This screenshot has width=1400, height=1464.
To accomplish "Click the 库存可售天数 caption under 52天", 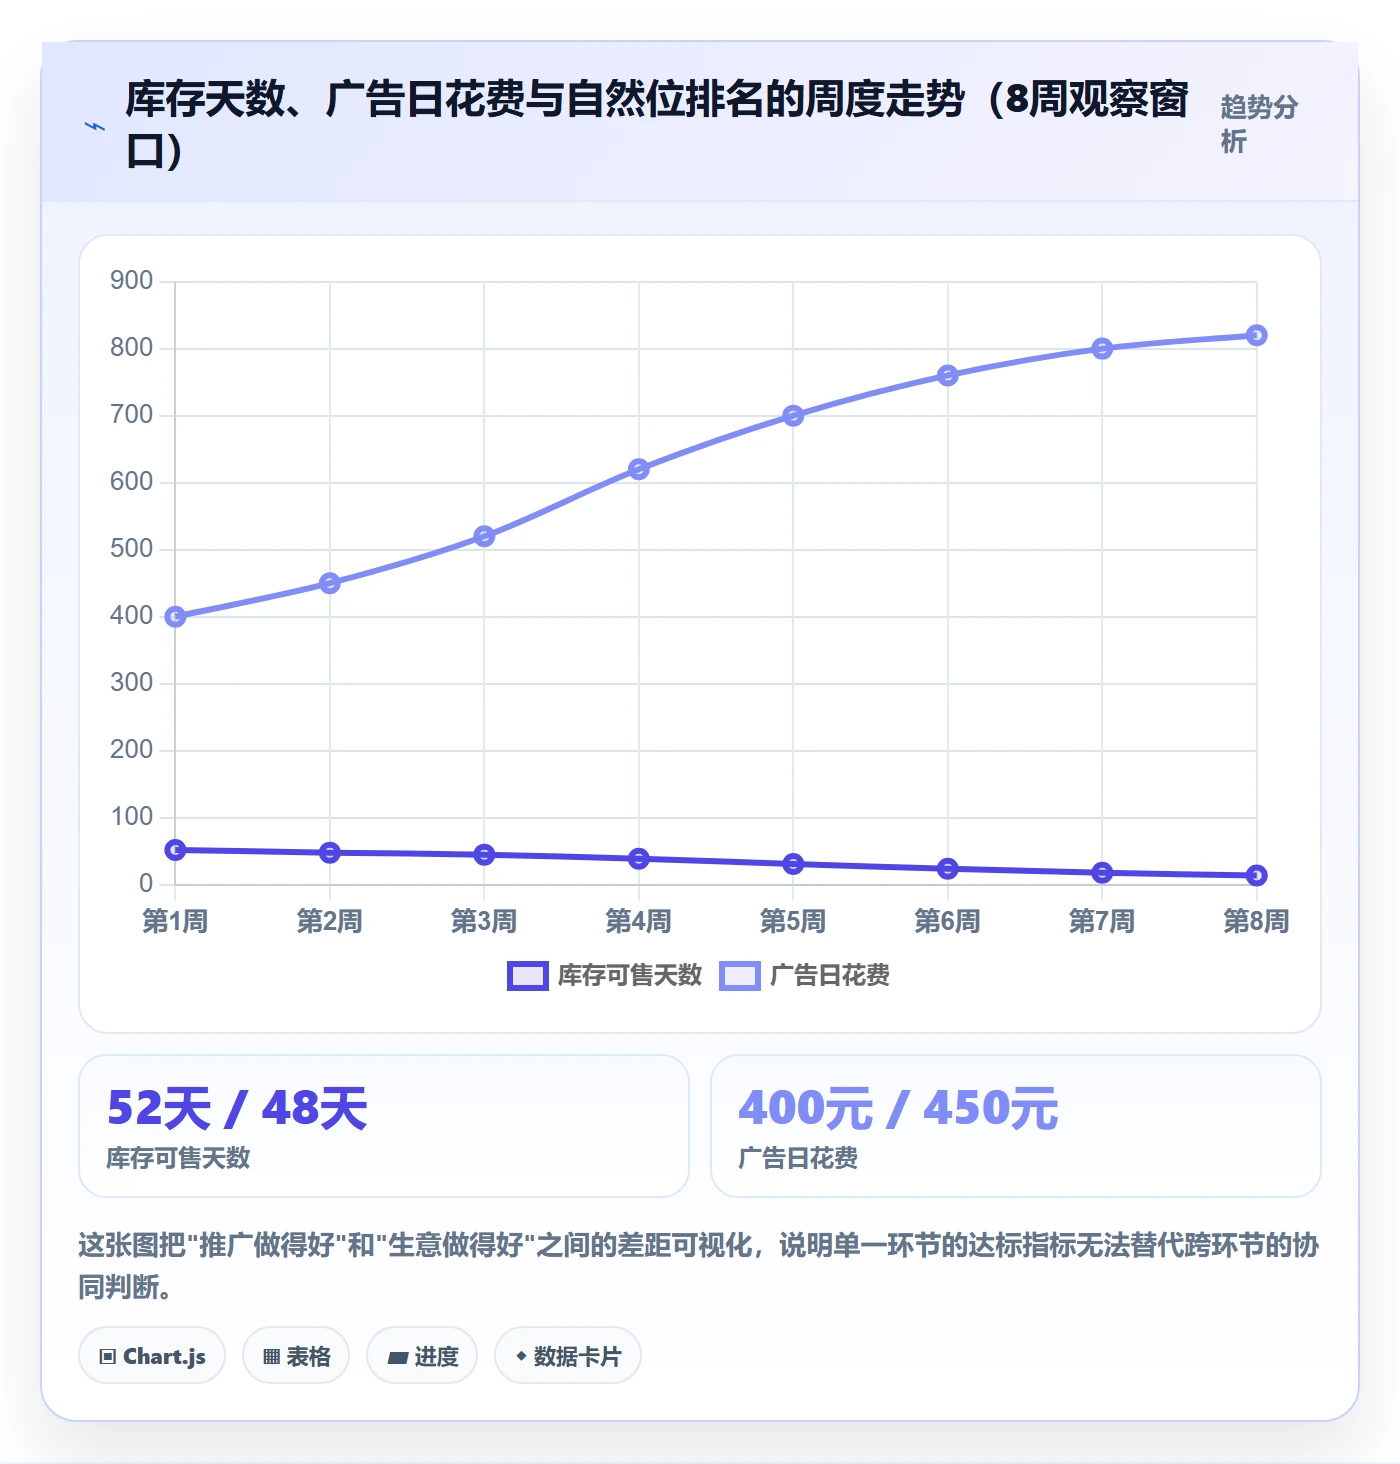I will 178,1158.
